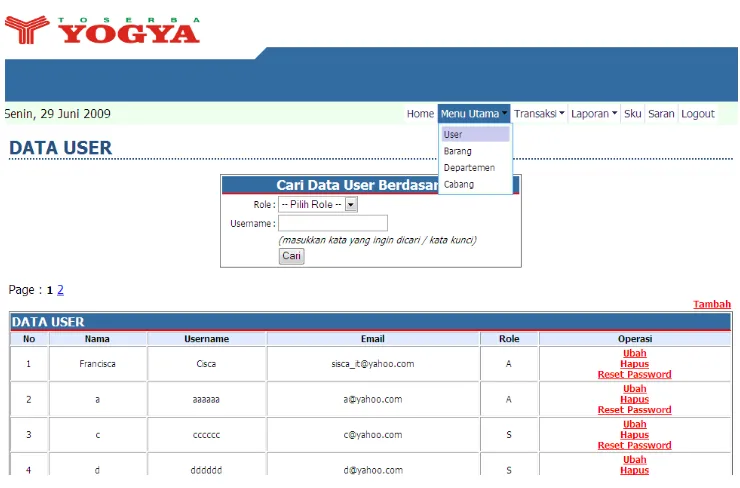Reset Password for user cccccc

point(634,445)
